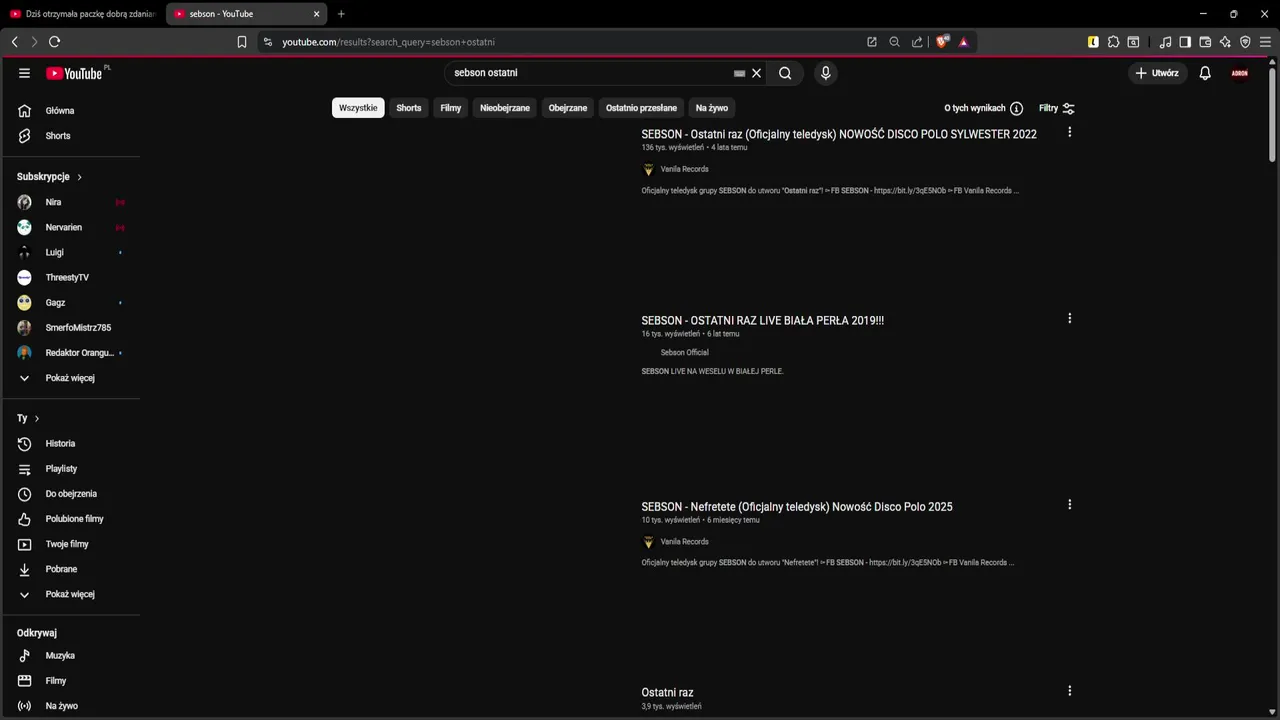This screenshot has width=1280, height=720.
Task: Clear the search field with the X
Action: [756, 73]
